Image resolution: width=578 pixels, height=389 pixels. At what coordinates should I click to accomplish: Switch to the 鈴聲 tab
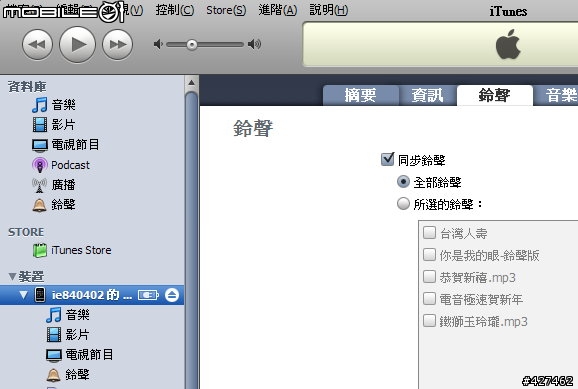tap(495, 95)
